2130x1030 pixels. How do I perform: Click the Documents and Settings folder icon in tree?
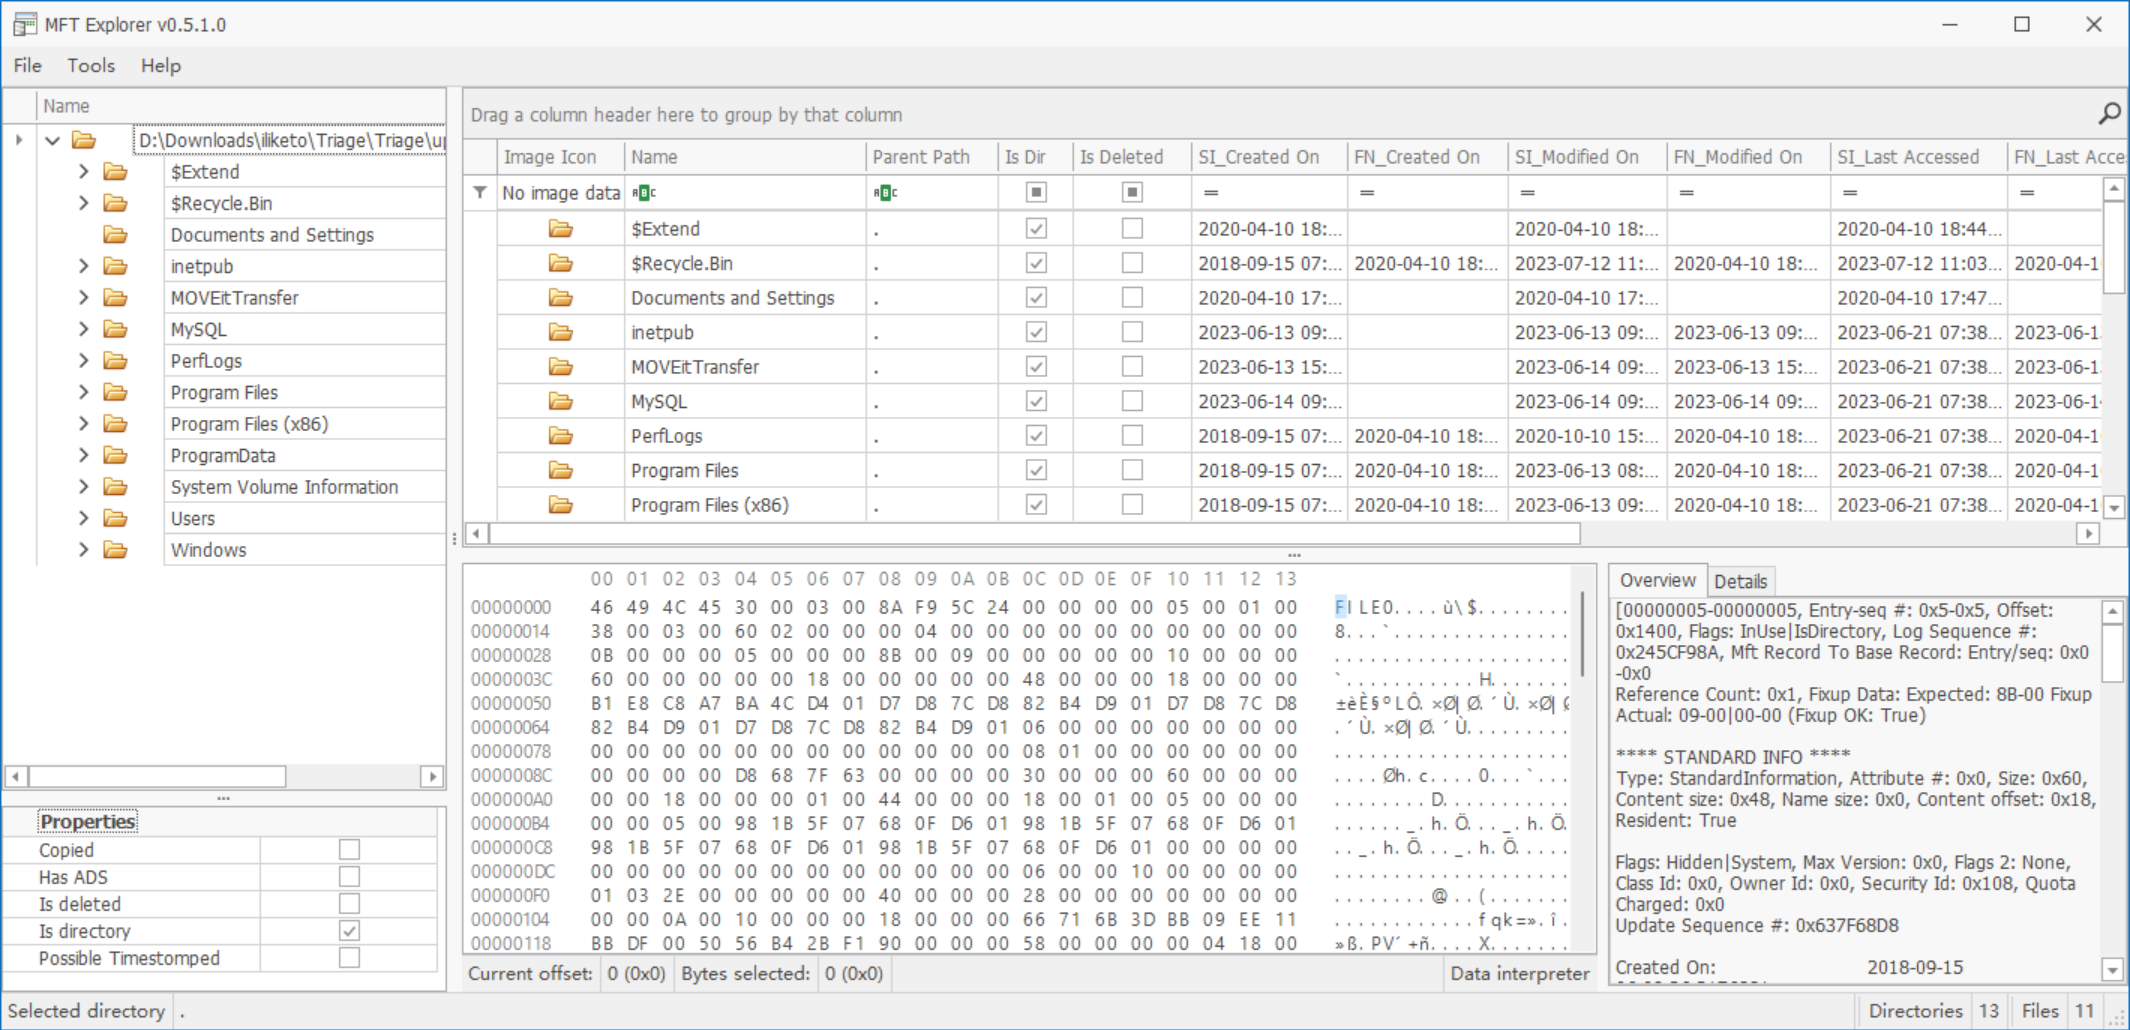116,235
